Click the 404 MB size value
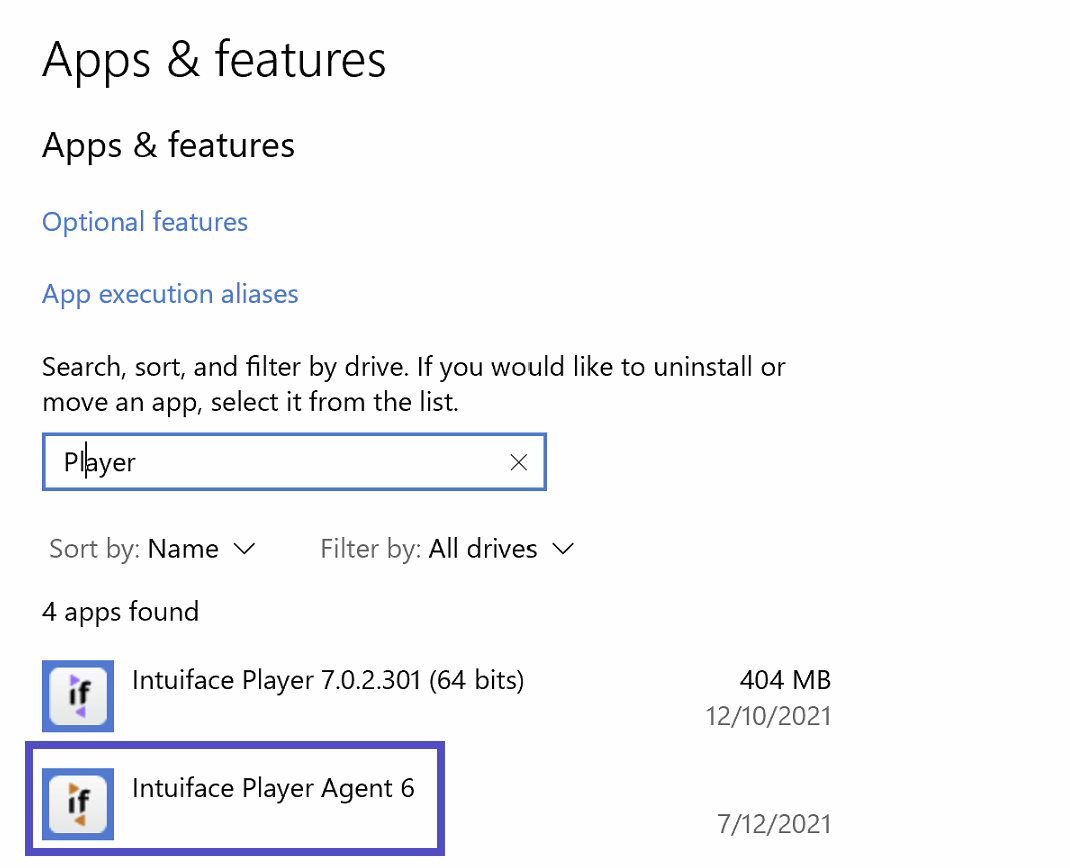Screen dimensions: 1070x868 785,680
